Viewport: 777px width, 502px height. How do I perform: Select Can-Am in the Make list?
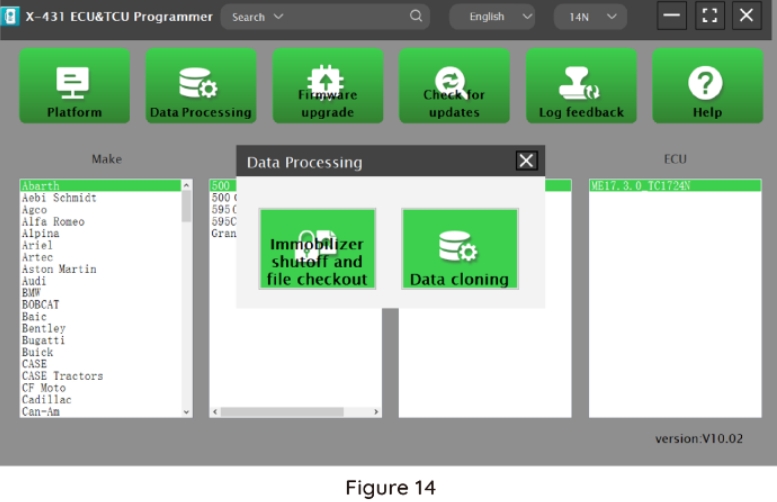tap(100, 411)
